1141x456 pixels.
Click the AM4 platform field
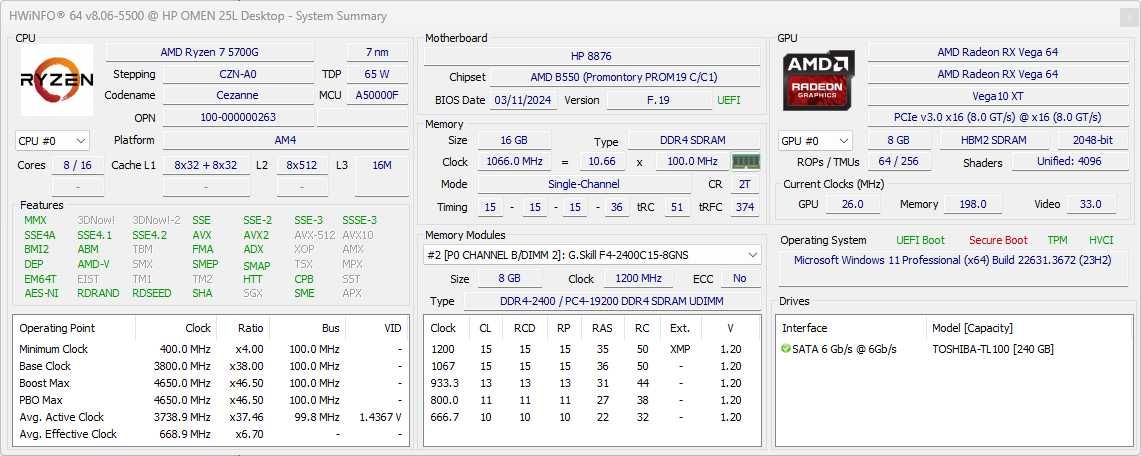click(x=285, y=140)
